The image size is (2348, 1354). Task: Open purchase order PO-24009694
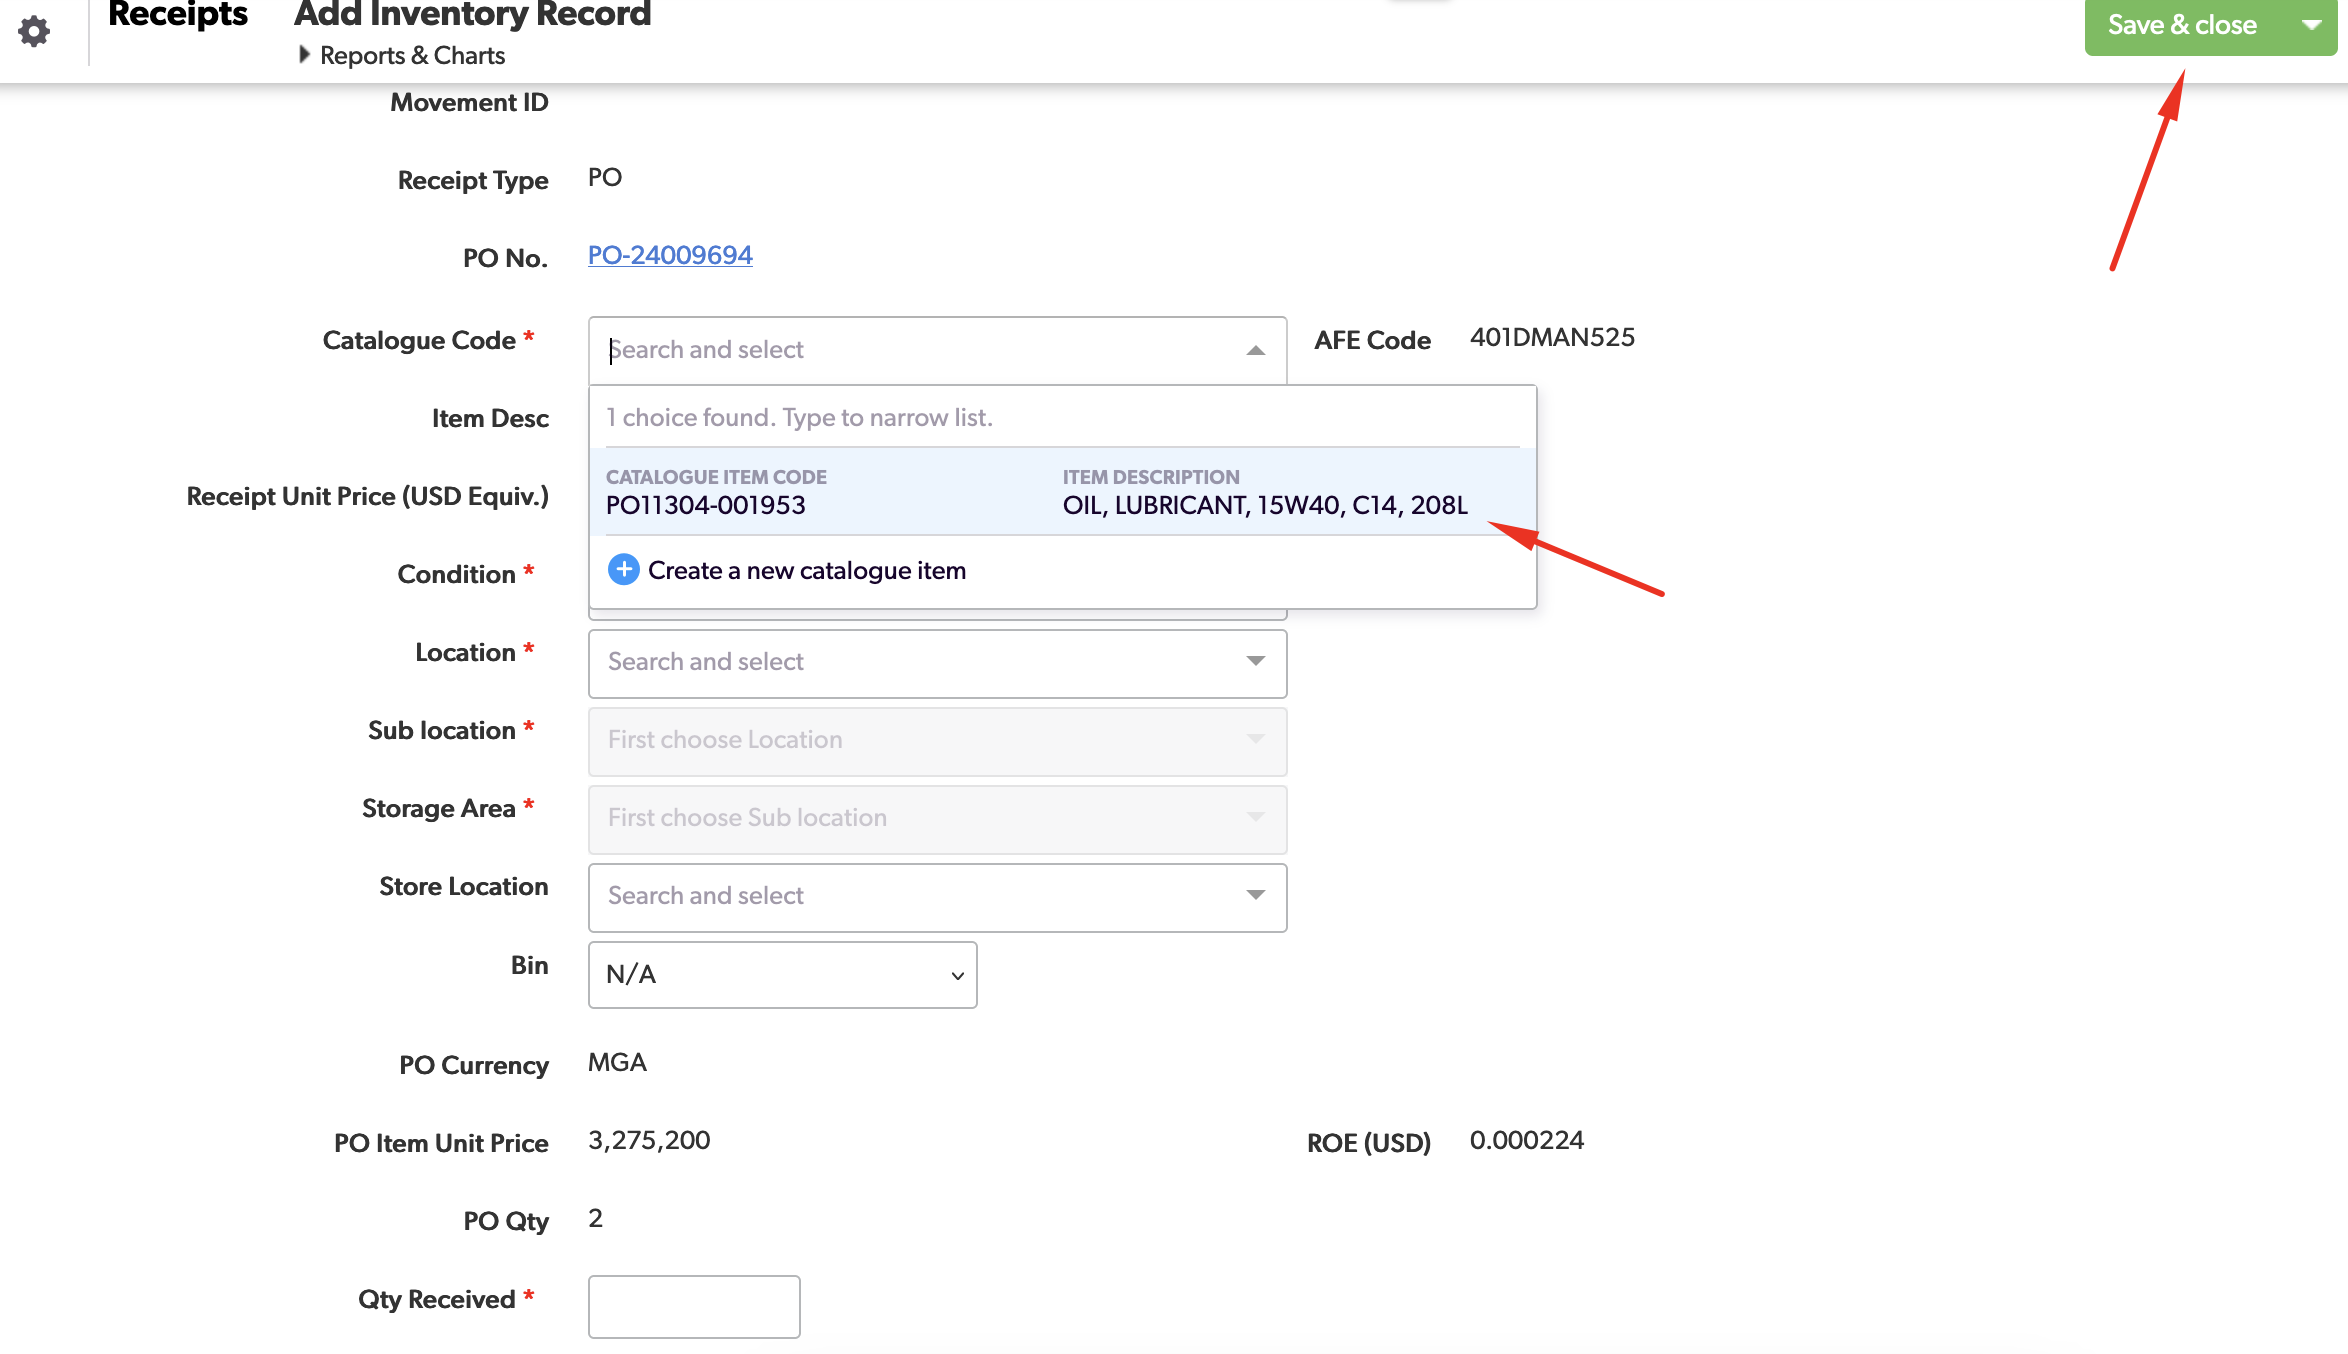click(669, 255)
